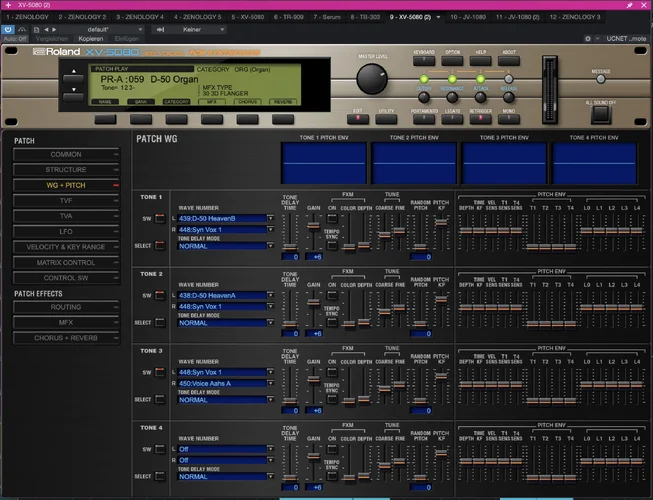Click the sidechain routing arrow icon
The height and width of the screenshot is (500, 653).
coord(160,30)
